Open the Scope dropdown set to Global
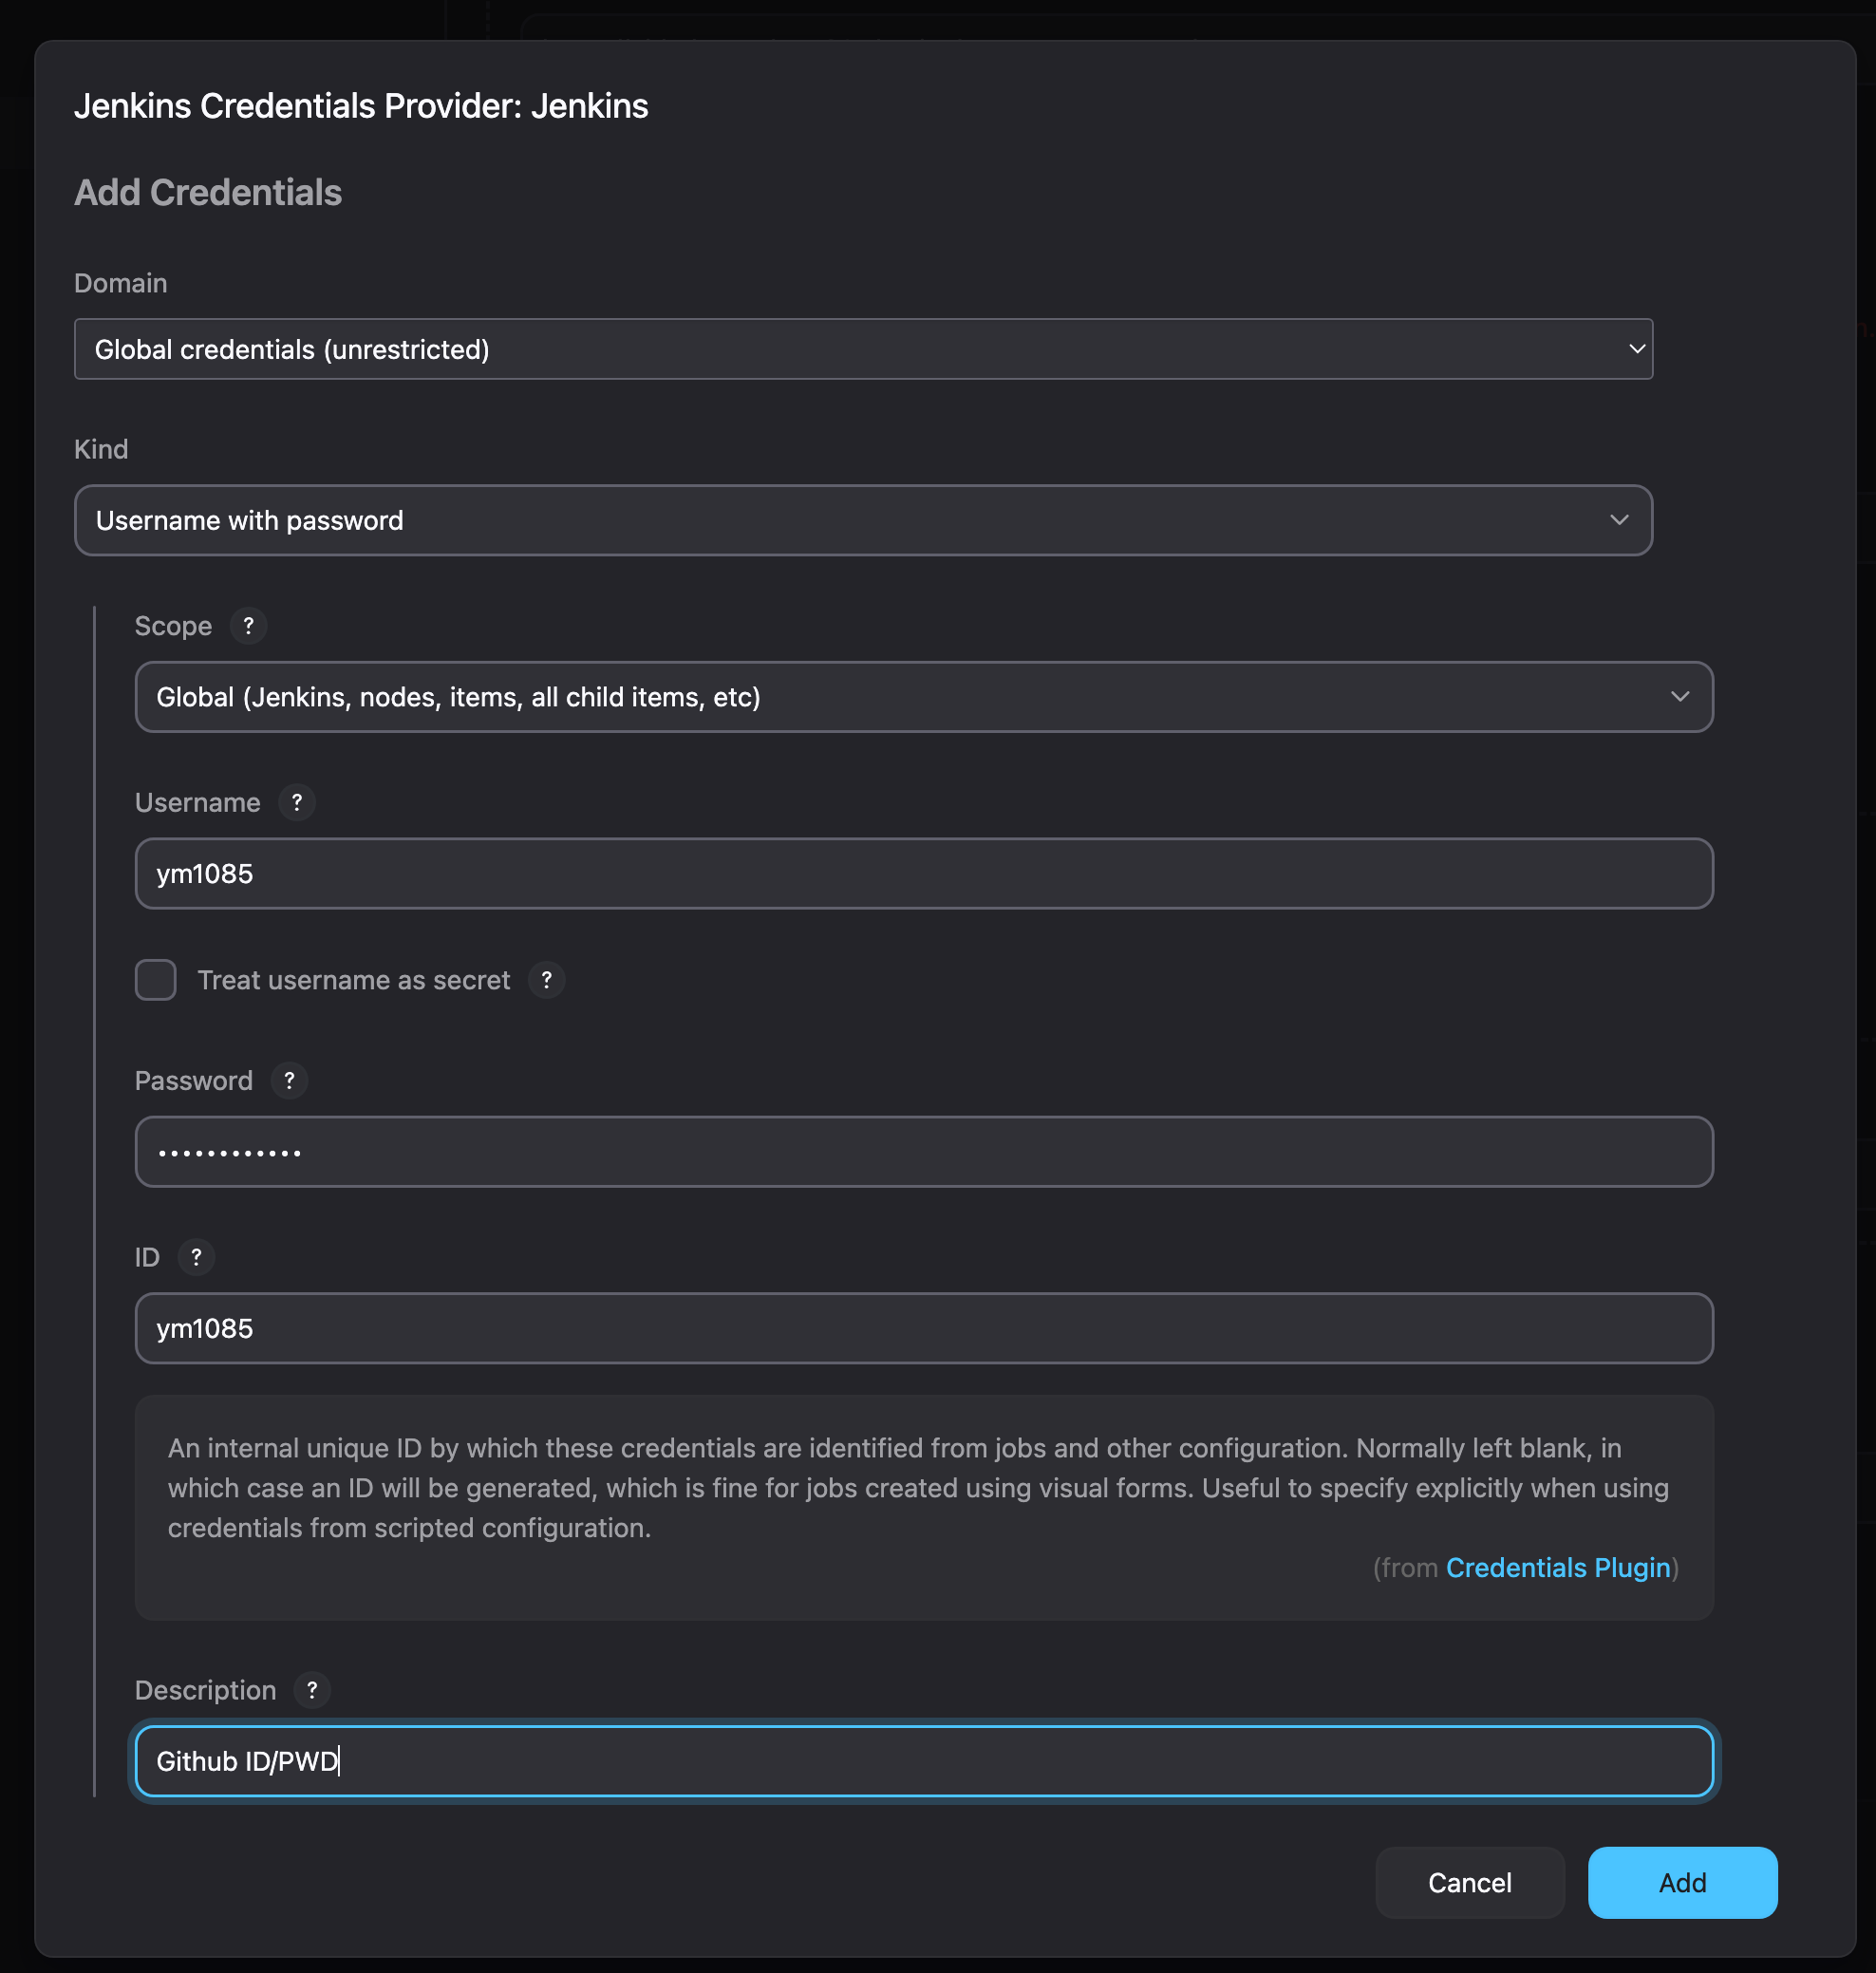The image size is (1876, 1973). [922, 697]
